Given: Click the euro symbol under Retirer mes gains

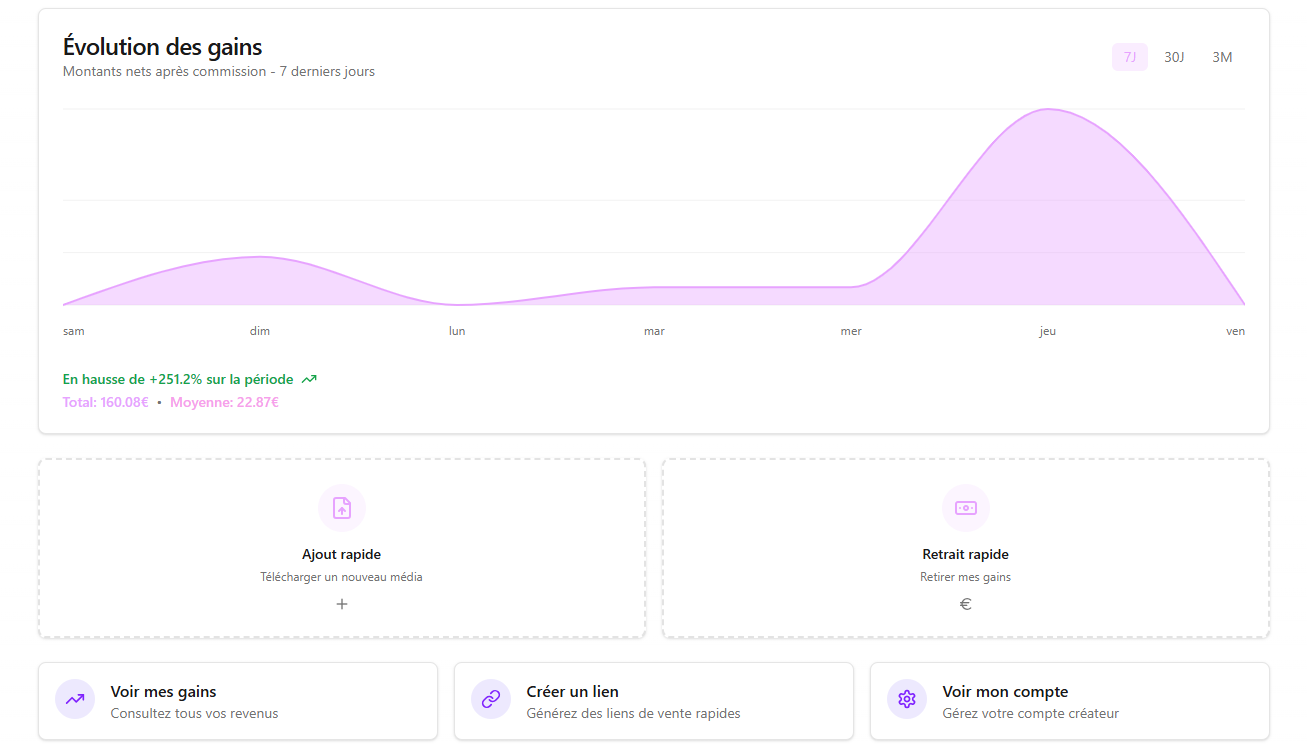Looking at the screenshot, I should click(965, 604).
